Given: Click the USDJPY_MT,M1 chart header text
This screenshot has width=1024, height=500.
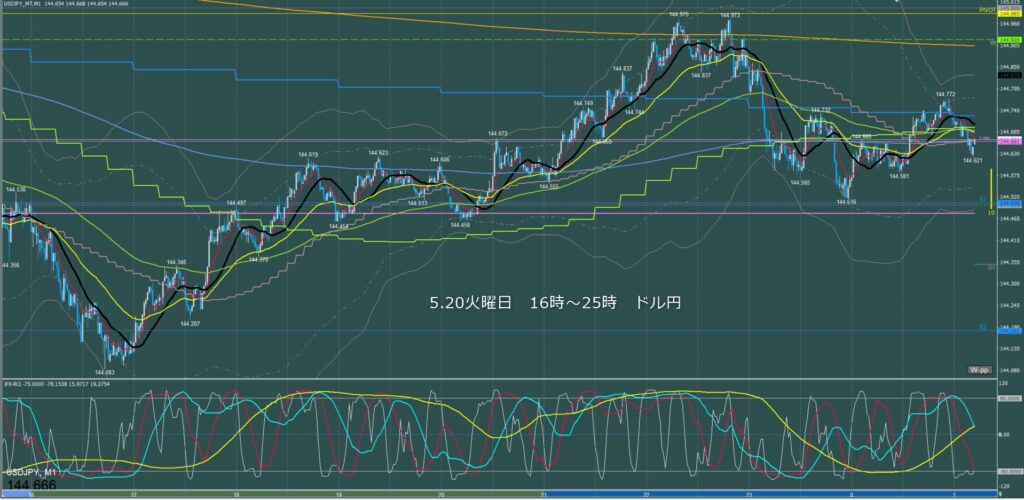Looking at the screenshot, I should click(64, 4).
